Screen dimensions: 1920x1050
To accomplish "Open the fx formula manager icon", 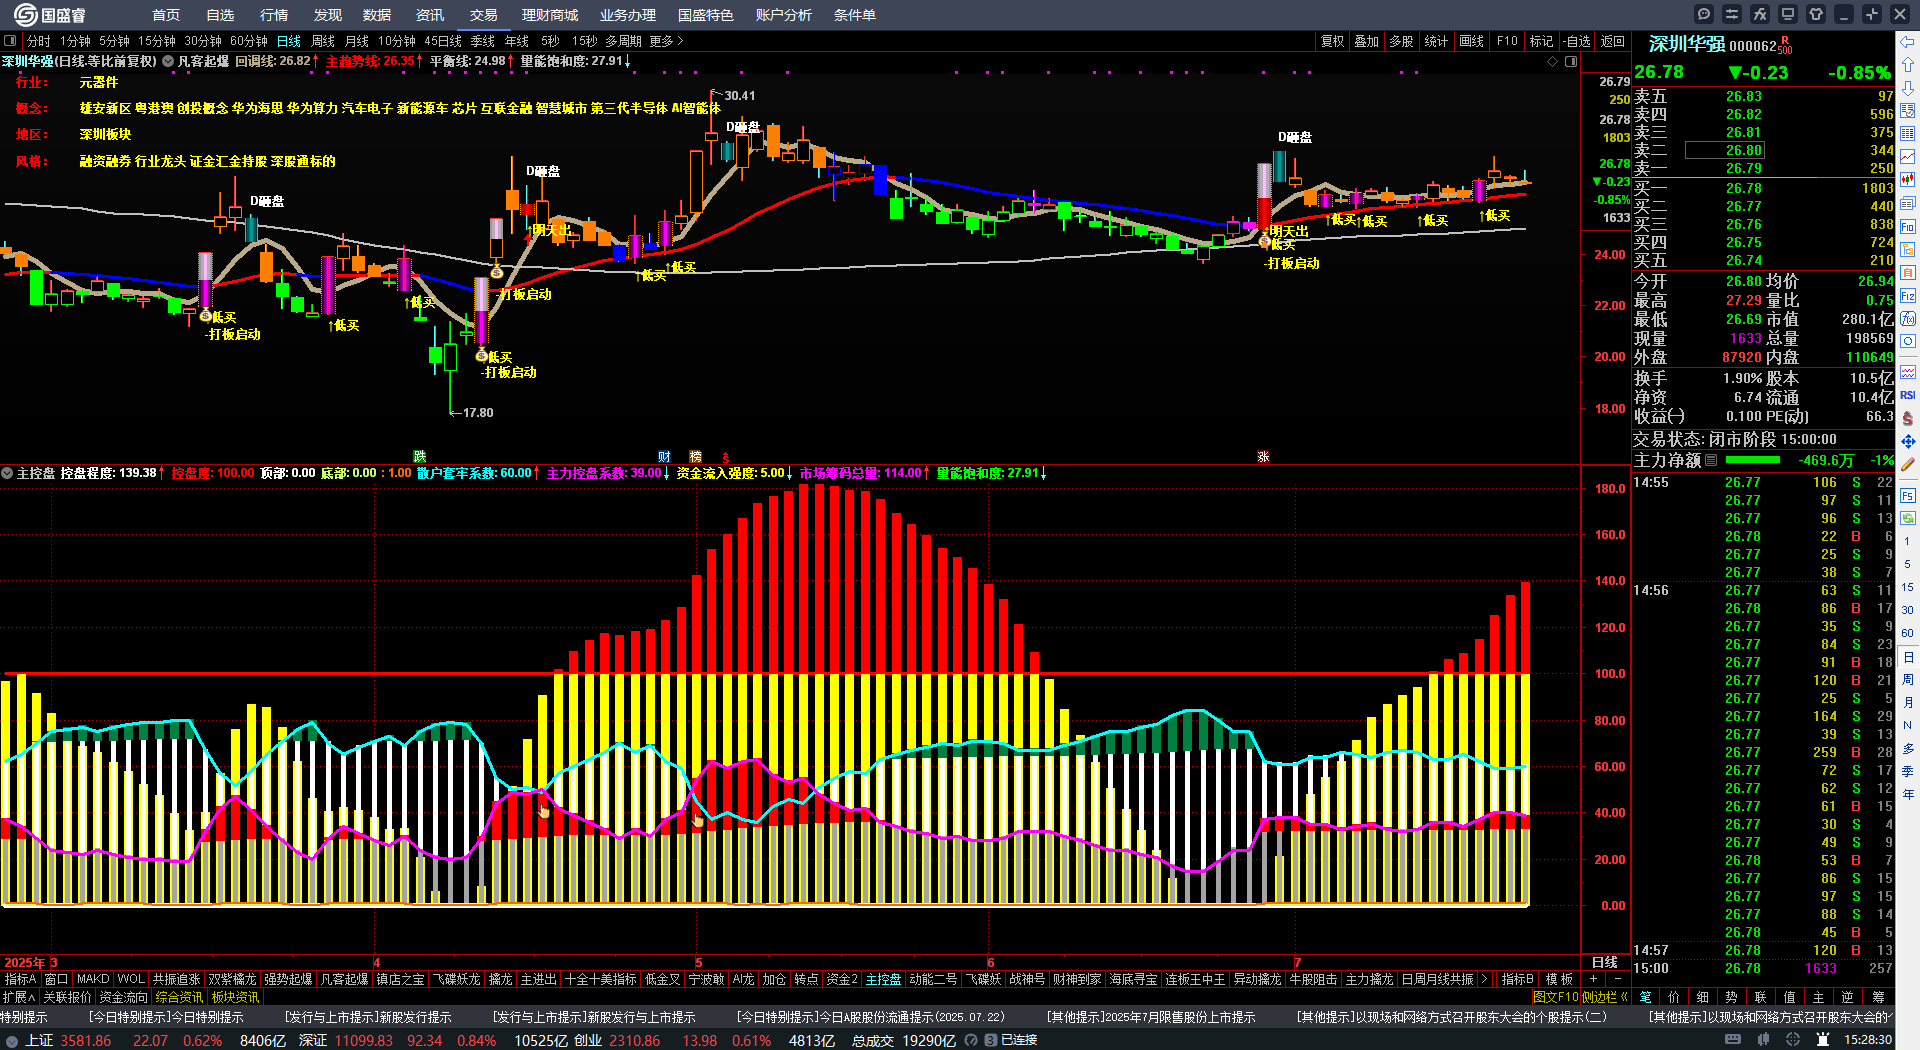I will (1760, 14).
